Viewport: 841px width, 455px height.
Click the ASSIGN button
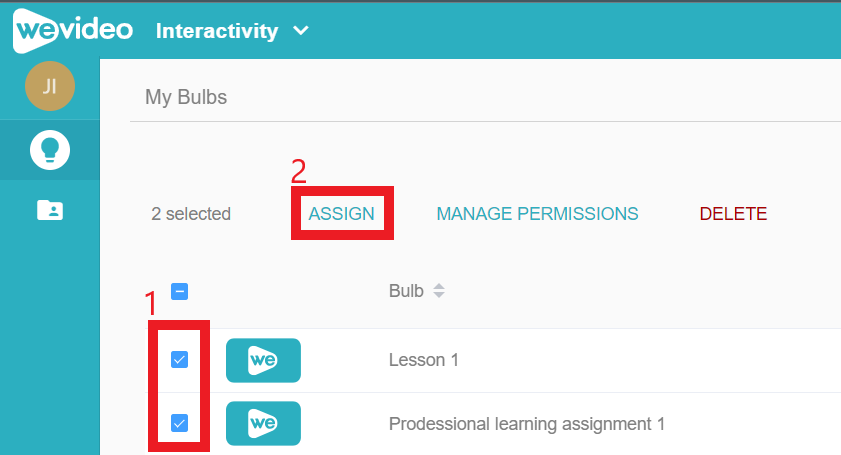342,214
